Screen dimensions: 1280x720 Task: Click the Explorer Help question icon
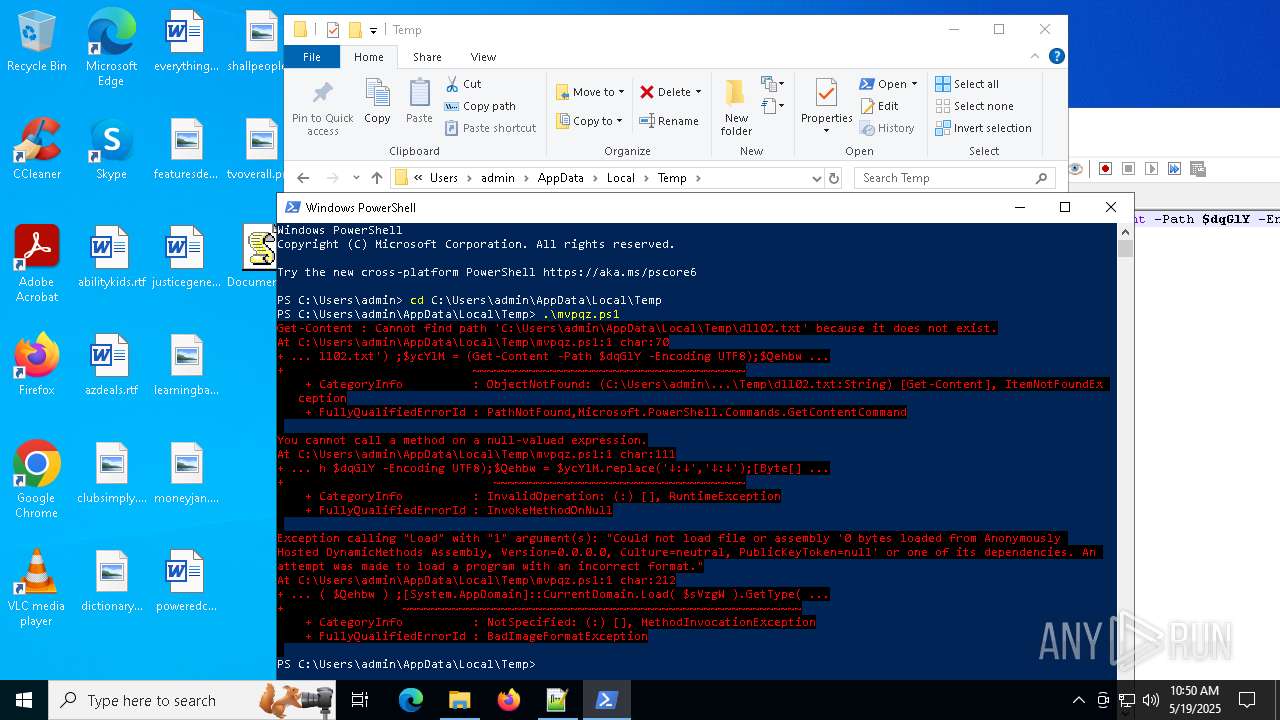pyautogui.click(x=1056, y=57)
